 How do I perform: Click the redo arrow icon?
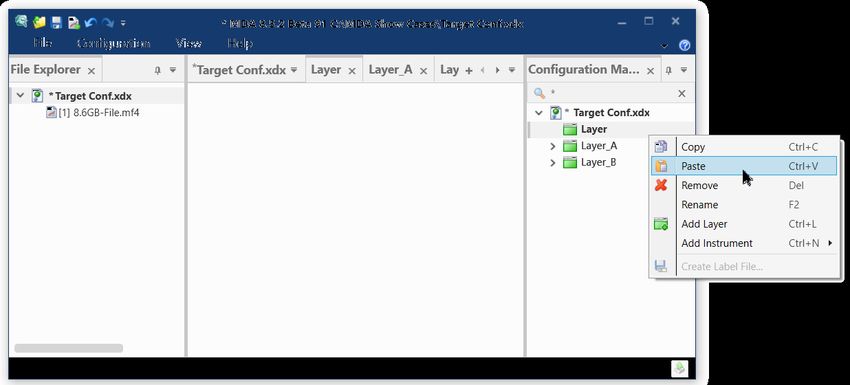108,22
